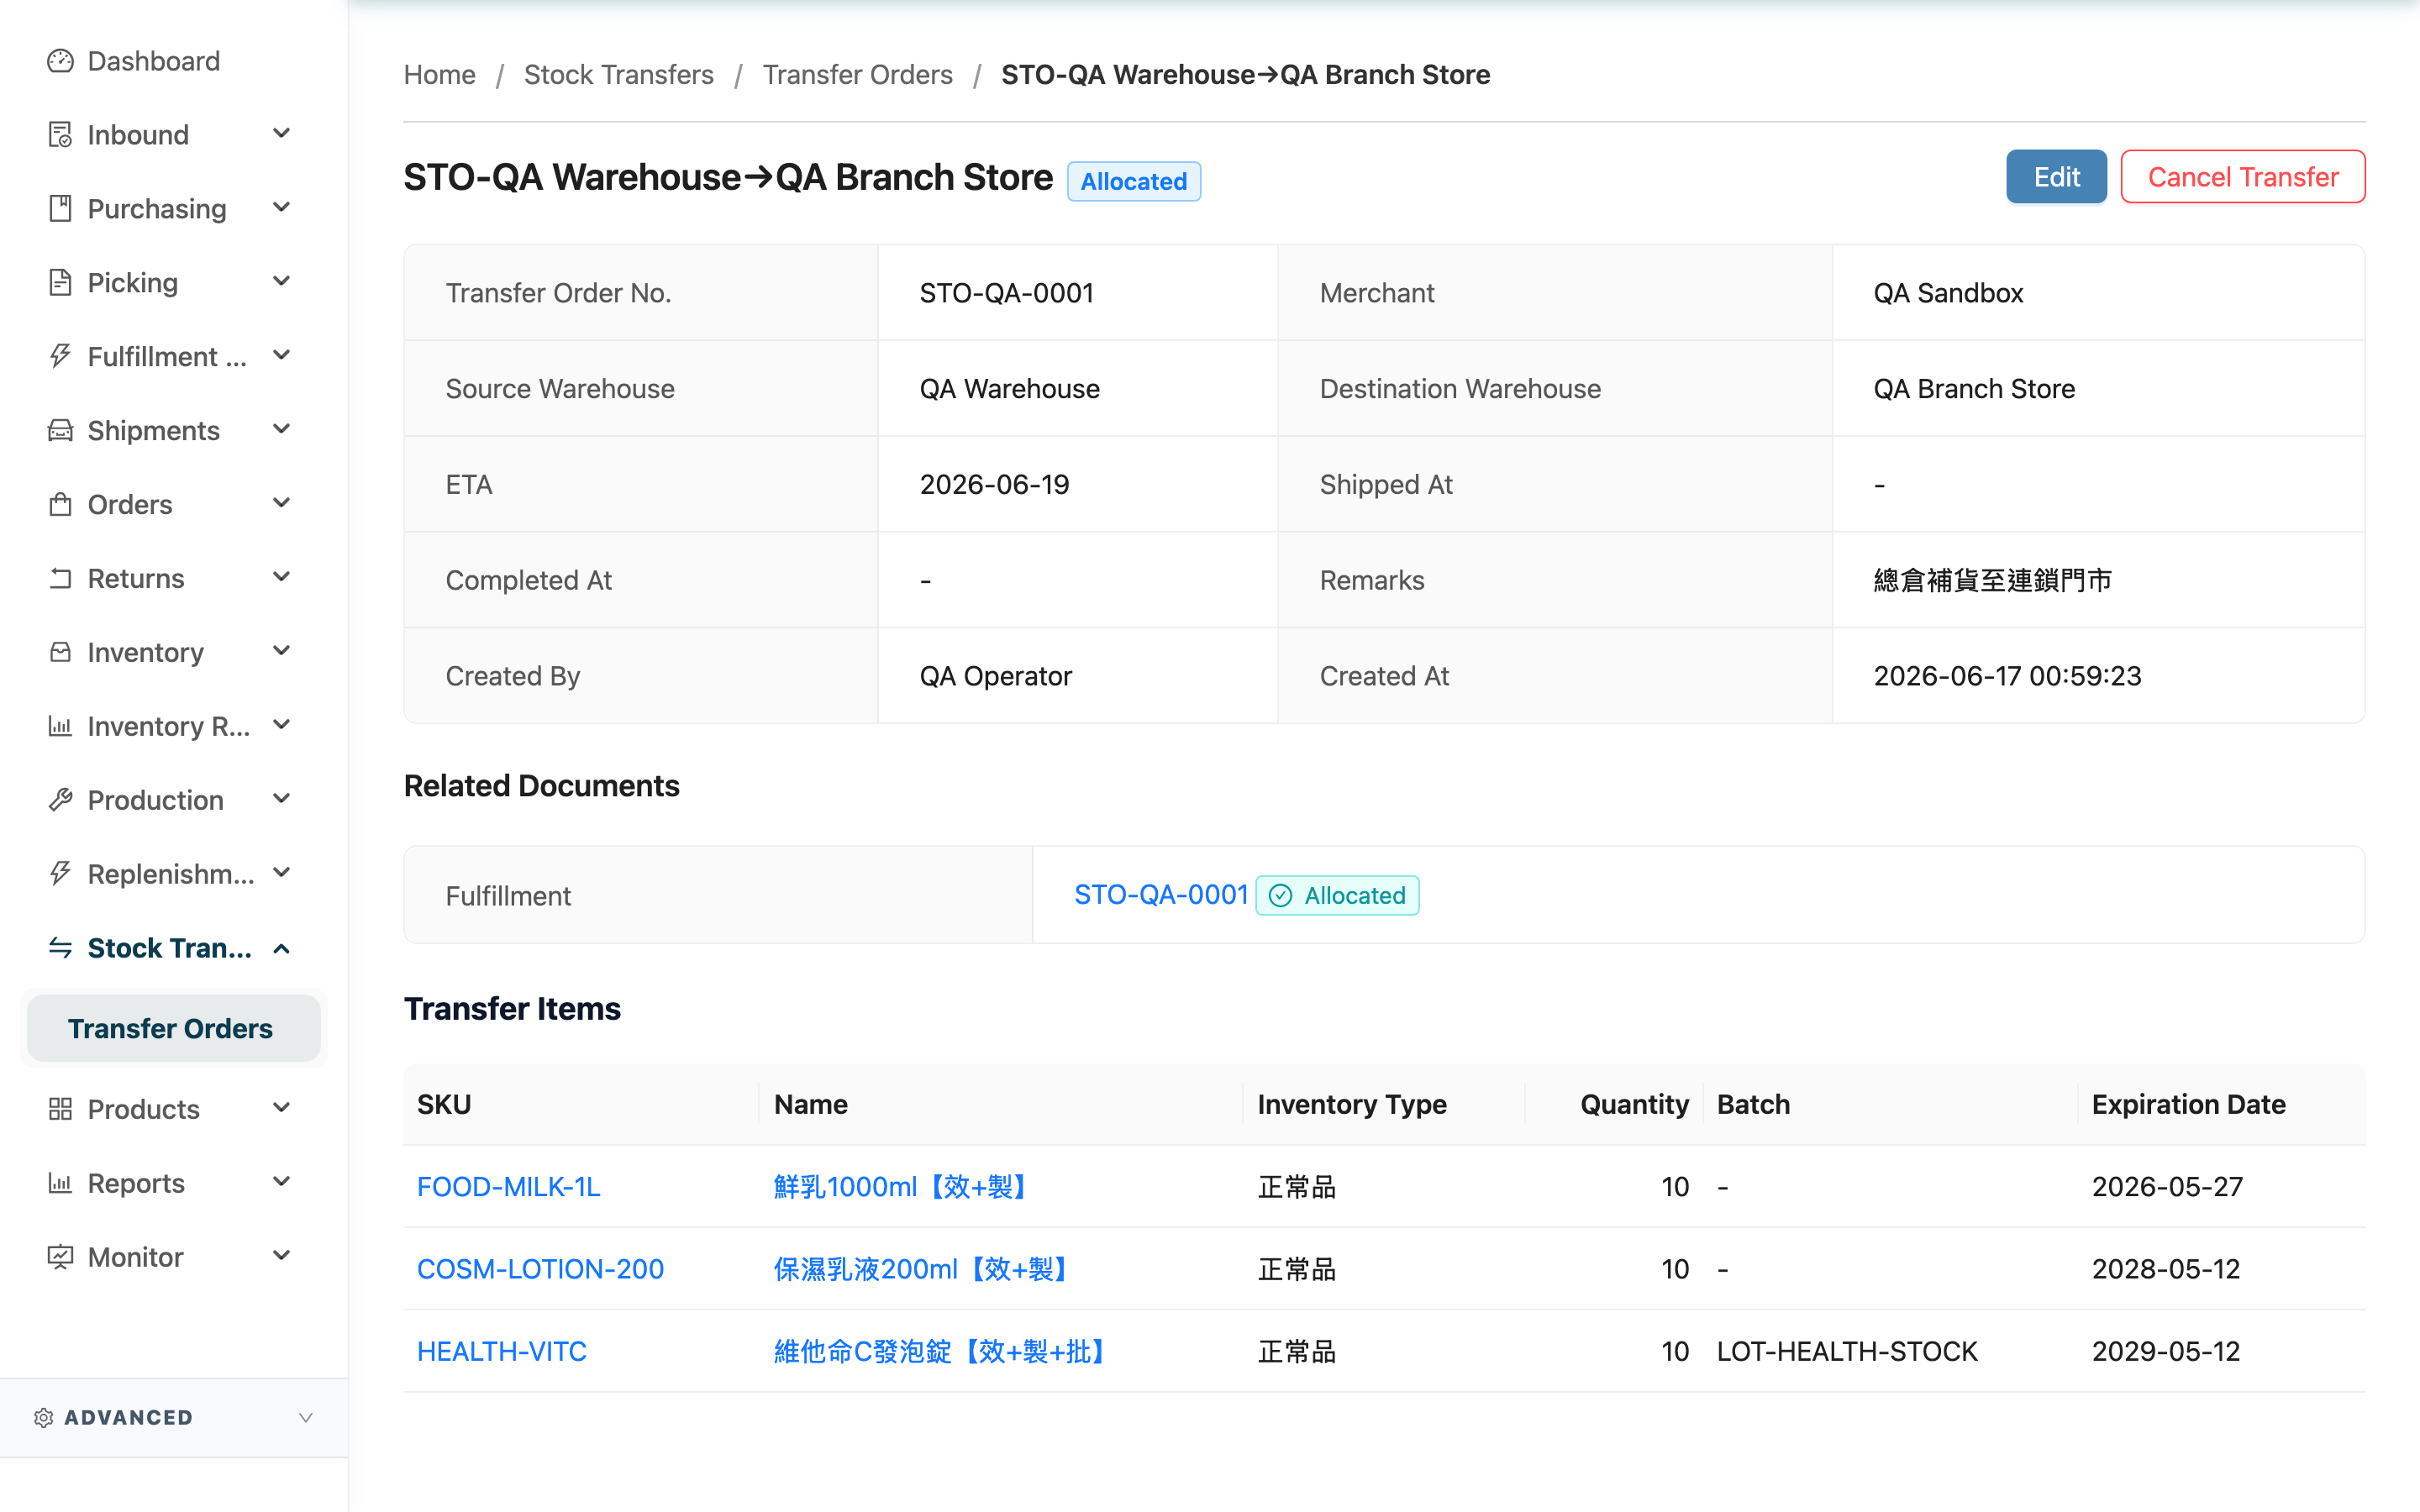Screen dimensions: 2420x1512
Task: Open product 維他命C發泡錠【效+製+批】
Action: tap(943, 1352)
